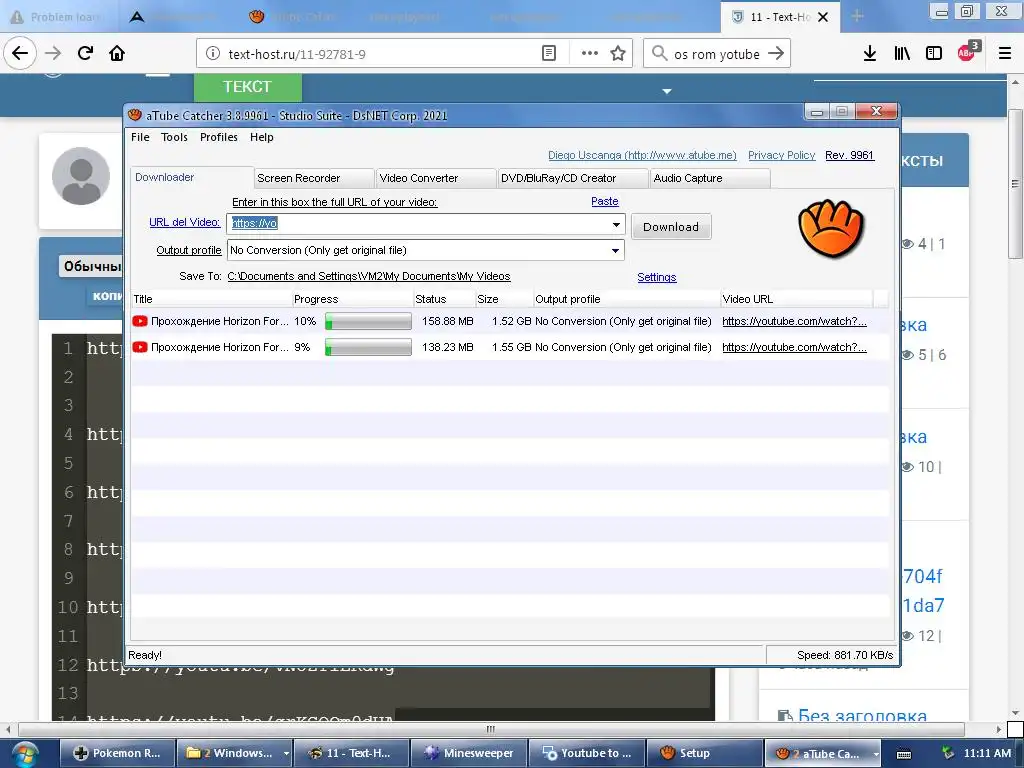Show Firefox sidebars icon
The height and width of the screenshot is (768, 1024).
pyautogui.click(x=934, y=54)
